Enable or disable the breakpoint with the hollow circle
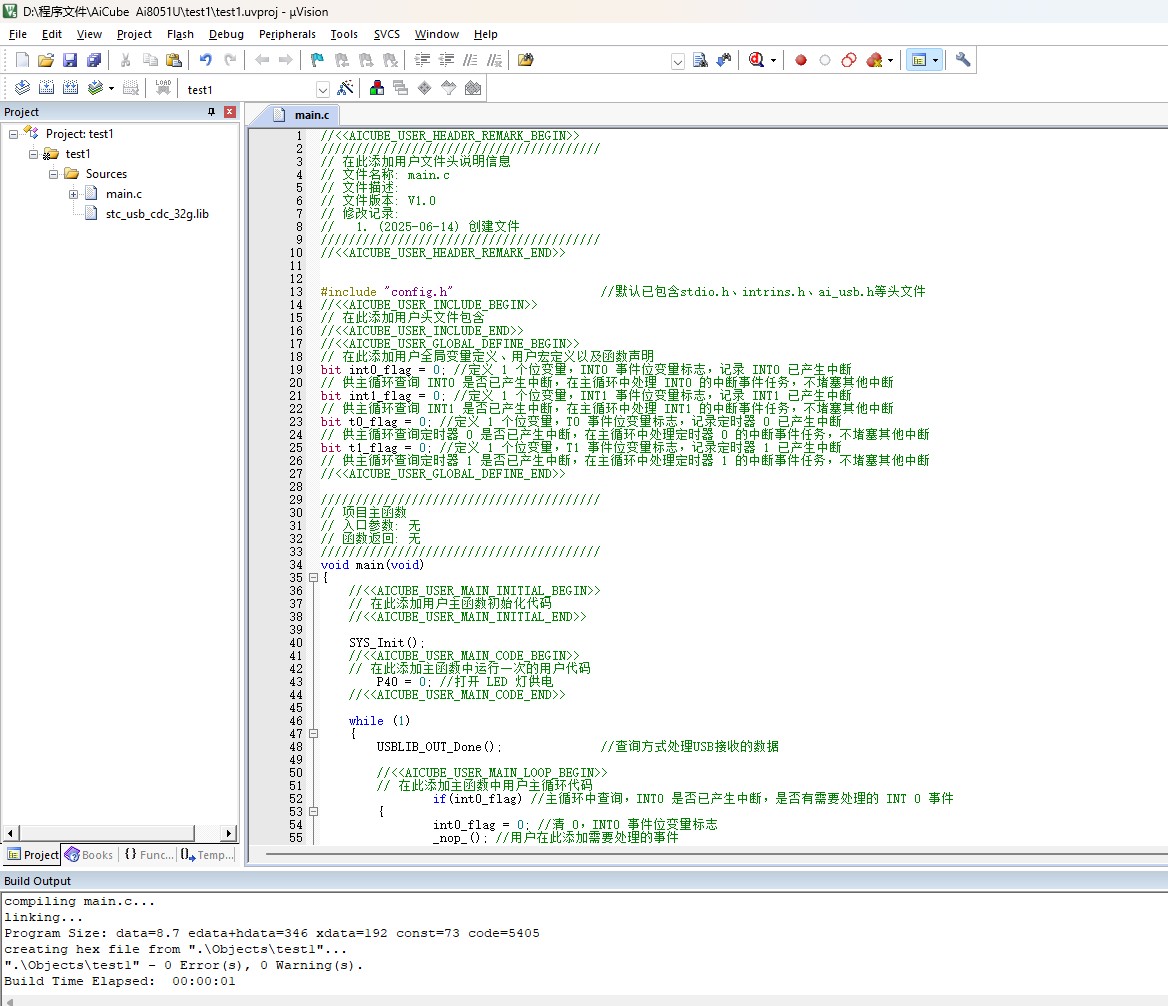 coord(825,60)
